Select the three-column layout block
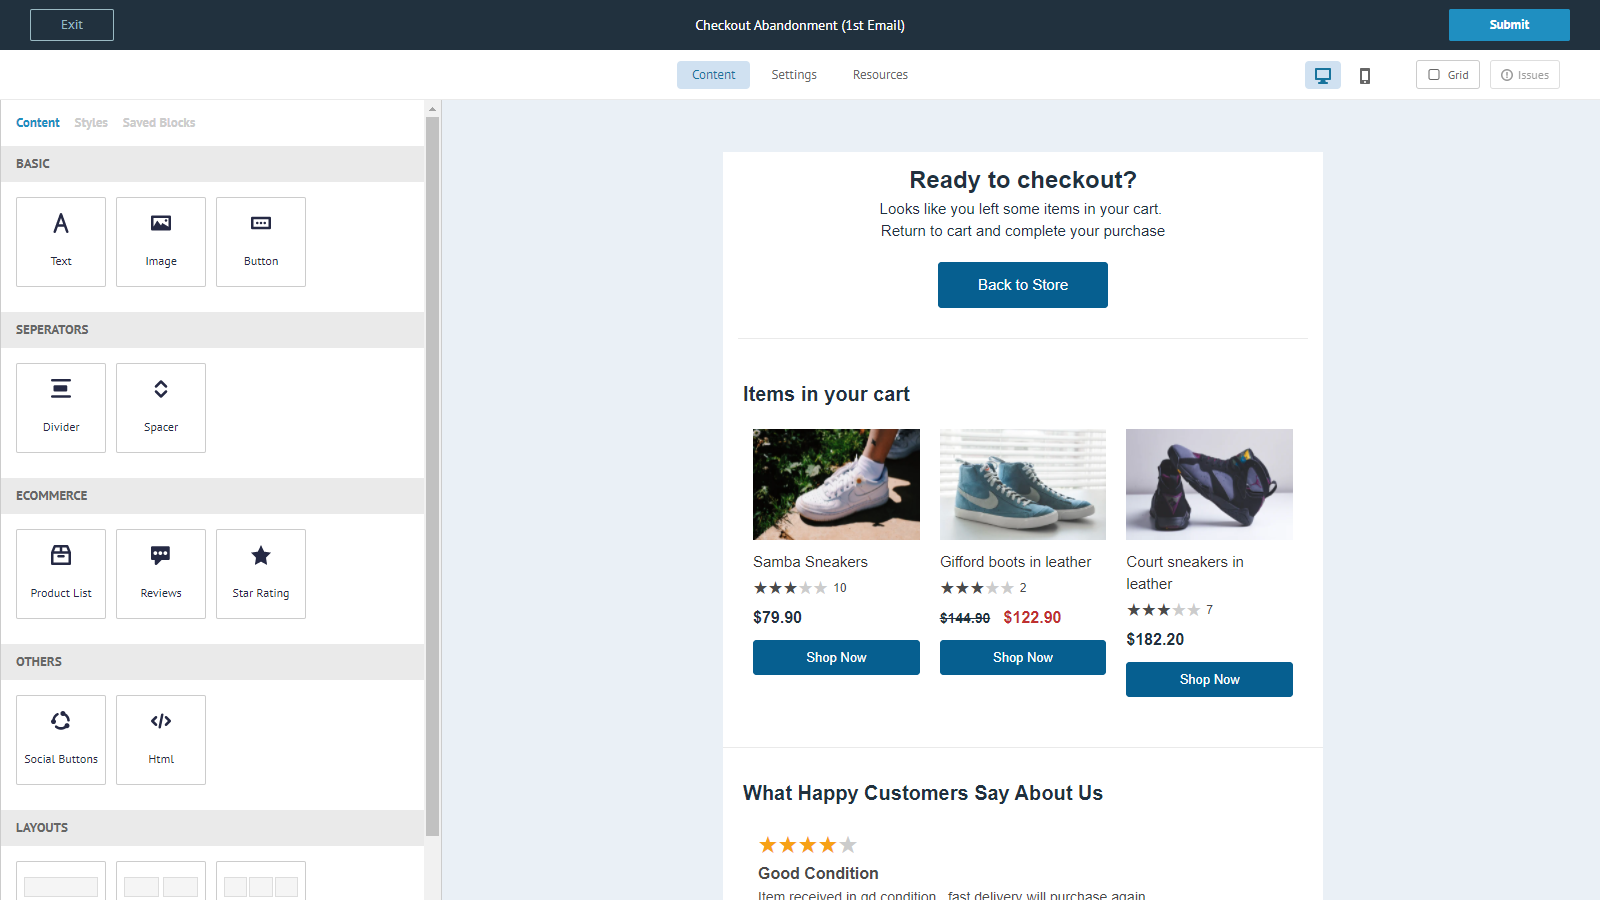1600x900 pixels. tap(261, 881)
